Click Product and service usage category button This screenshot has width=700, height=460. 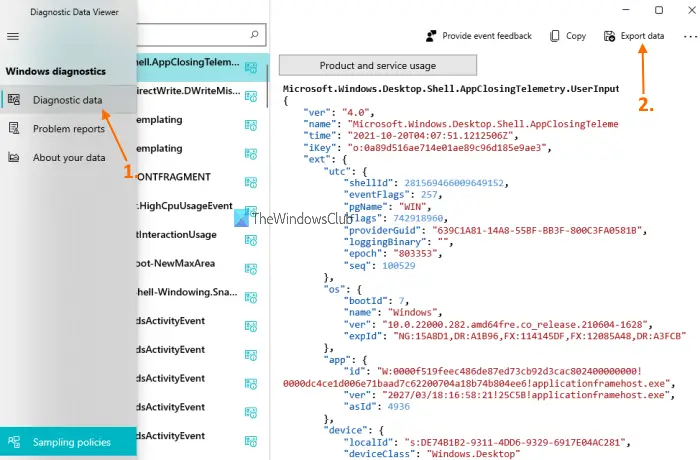[378, 65]
